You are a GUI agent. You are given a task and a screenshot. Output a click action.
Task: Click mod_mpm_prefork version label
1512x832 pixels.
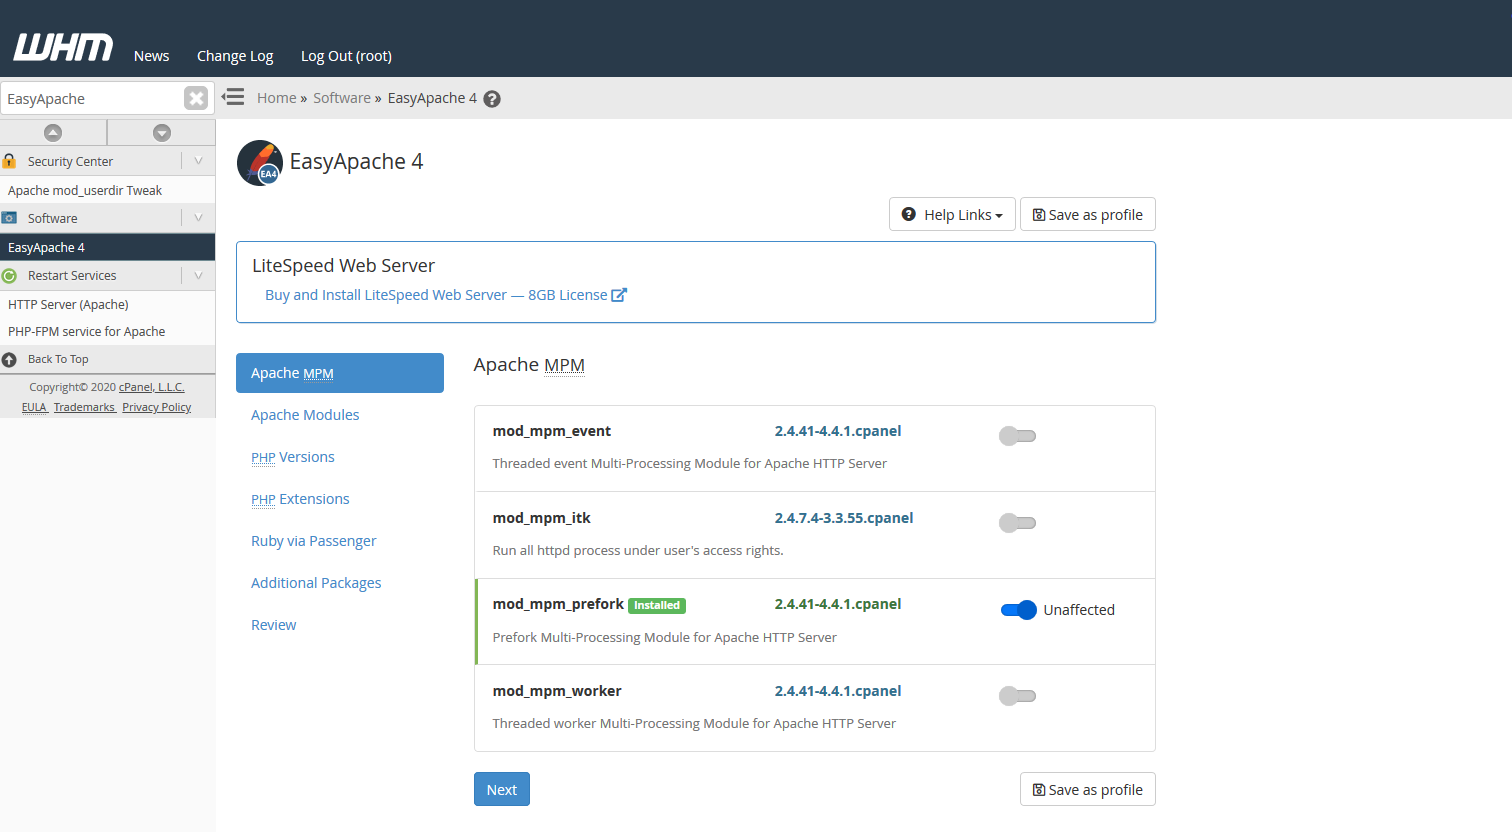(x=838, y=604)
